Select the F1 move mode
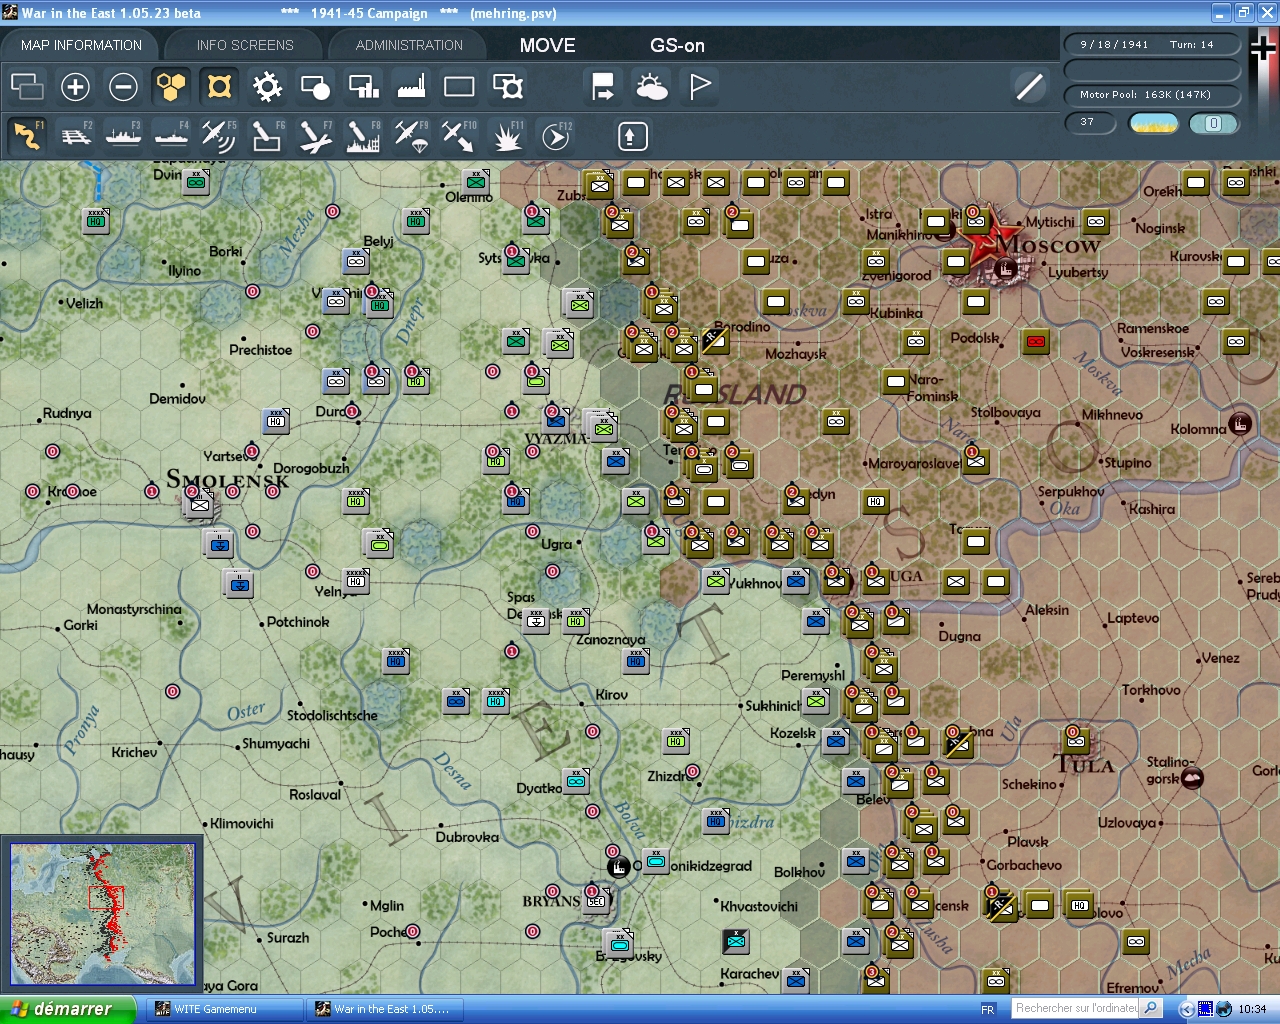Screen dimensions: 1280x1024 tap(27, 135)
